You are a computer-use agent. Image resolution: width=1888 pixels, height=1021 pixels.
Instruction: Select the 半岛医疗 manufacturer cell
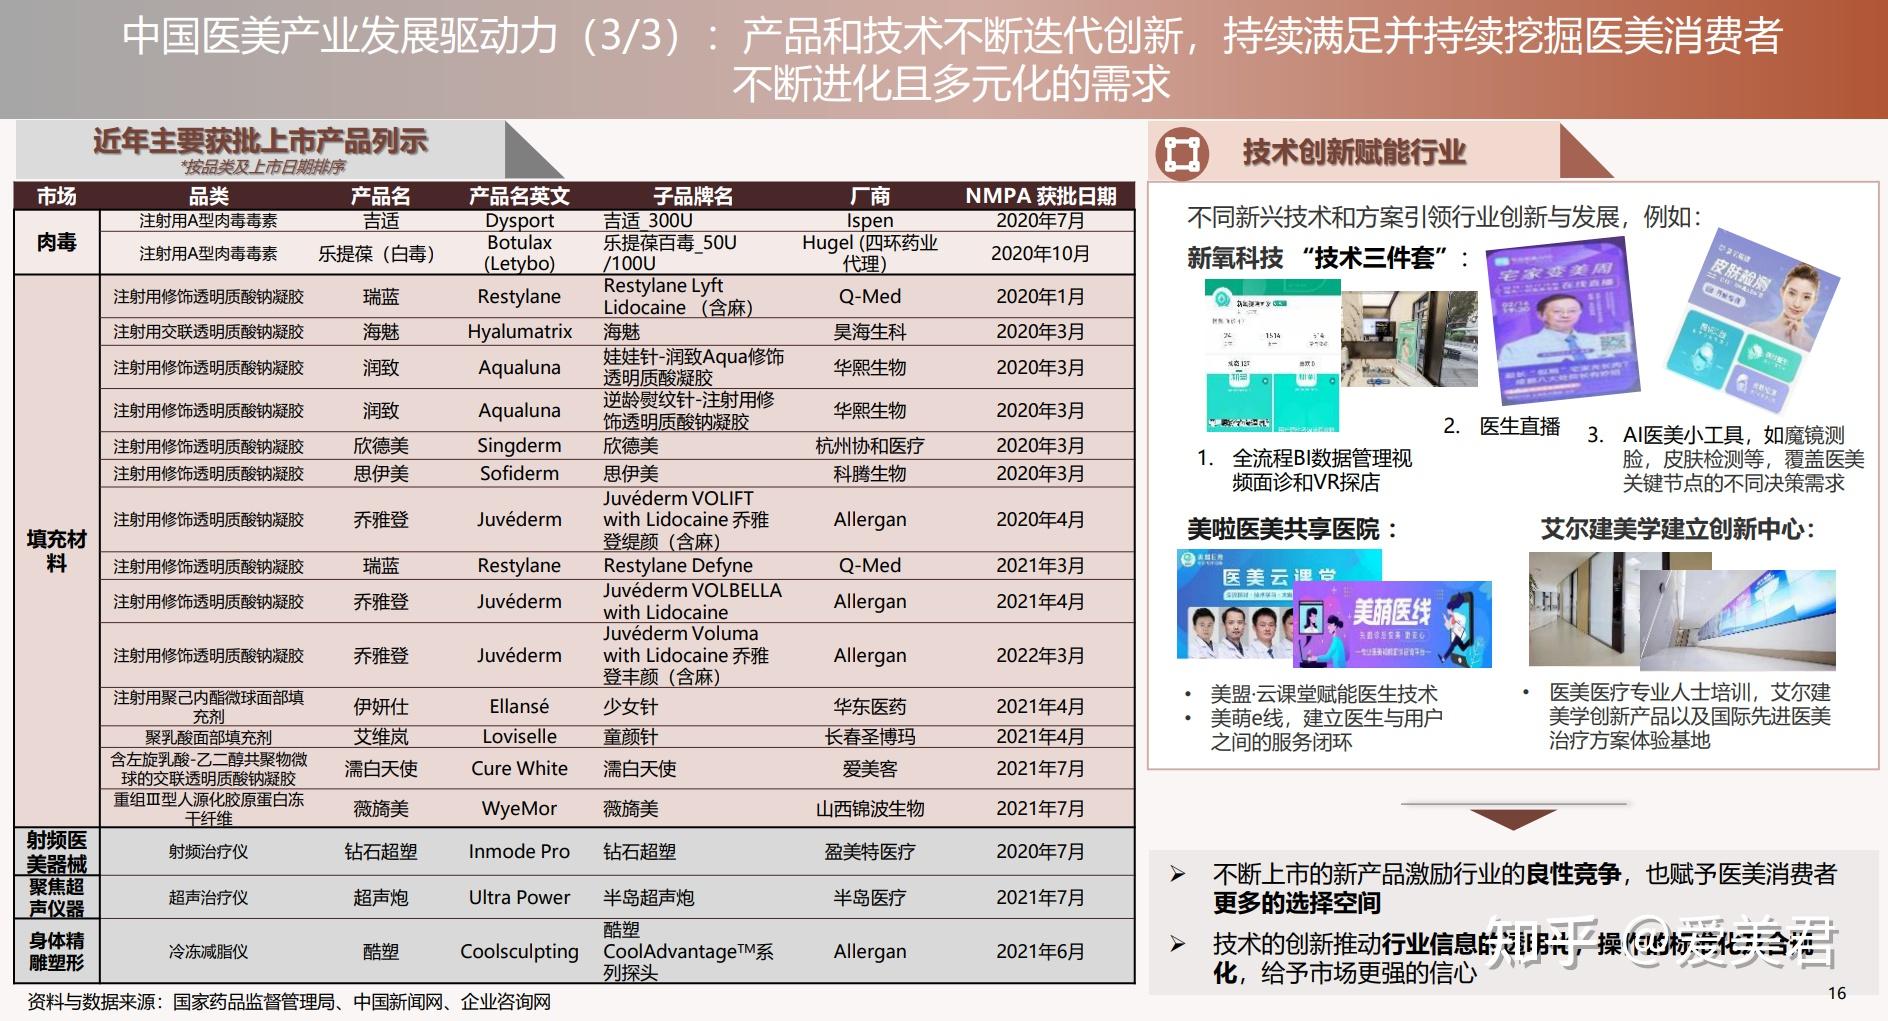point(870,897)
